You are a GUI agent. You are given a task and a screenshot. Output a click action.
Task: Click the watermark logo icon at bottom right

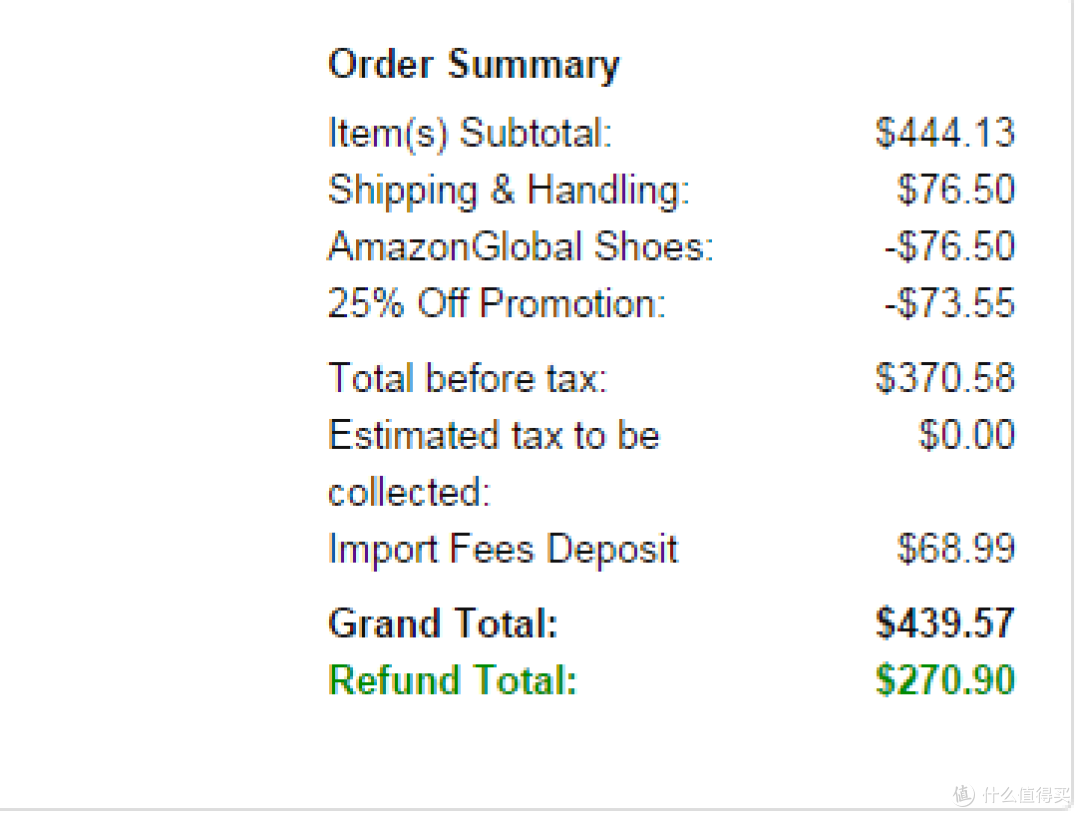(x=964, y=795)
